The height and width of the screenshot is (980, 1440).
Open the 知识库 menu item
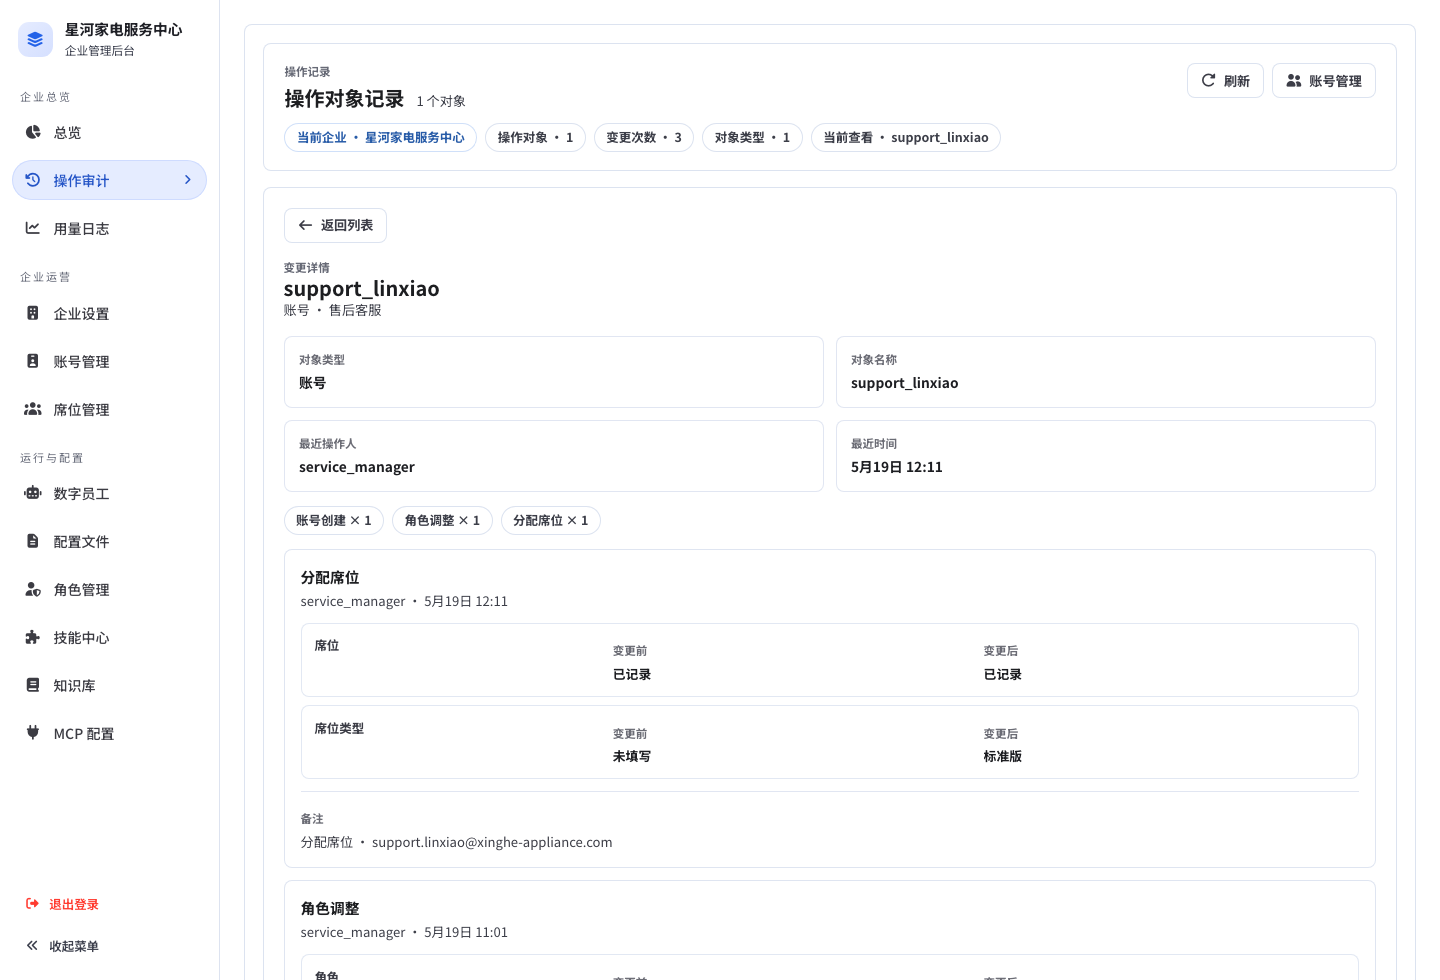(109, 685)
